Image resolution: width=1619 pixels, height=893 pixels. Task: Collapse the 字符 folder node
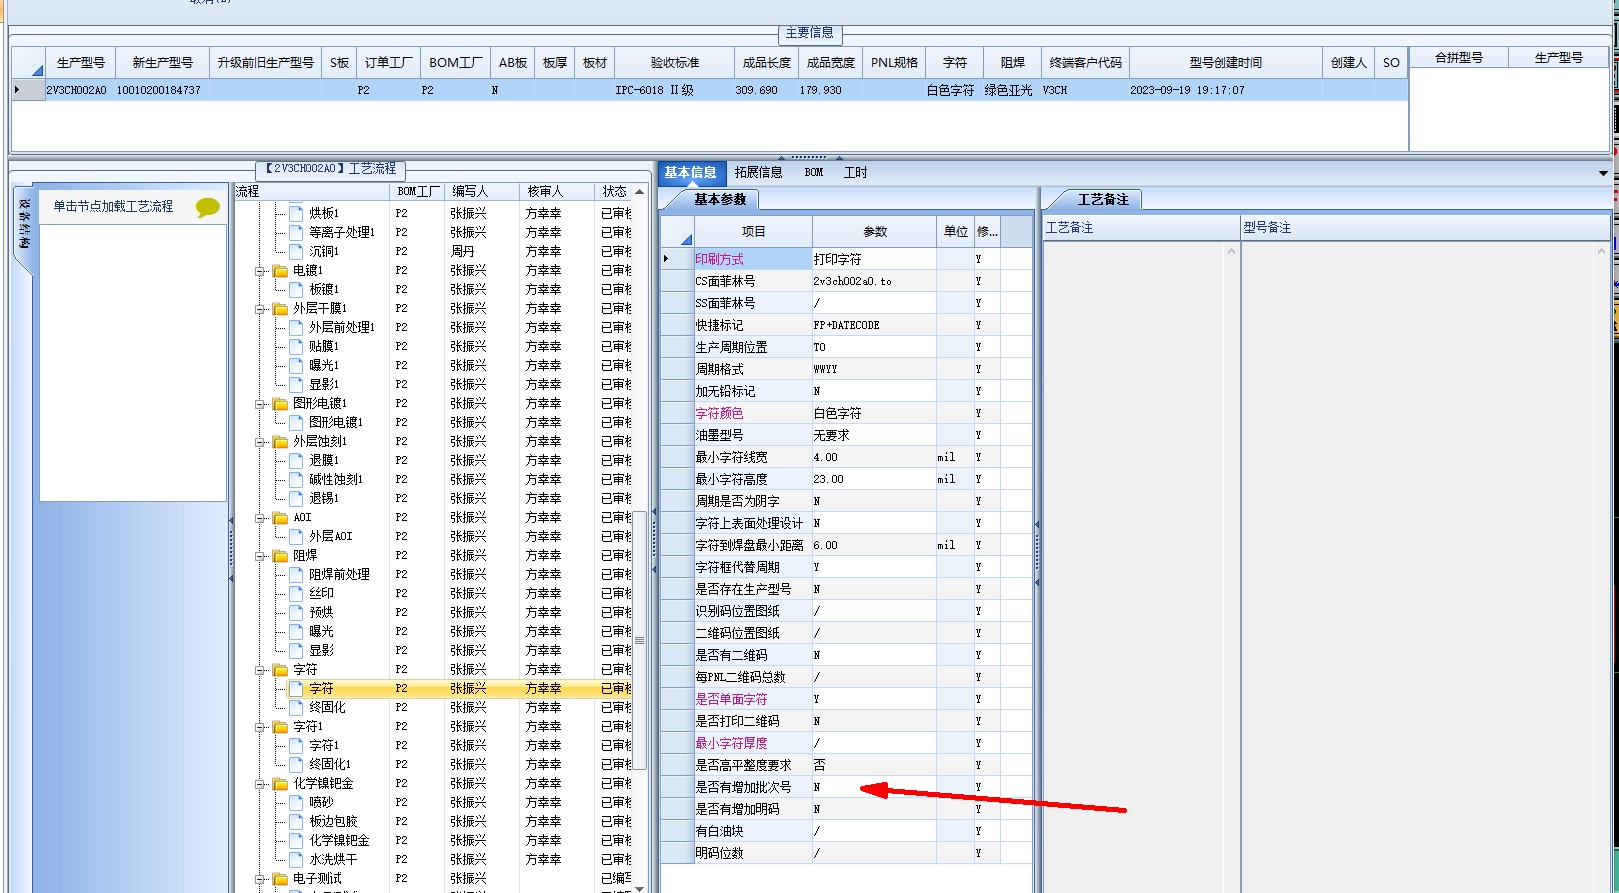[260, 669]
